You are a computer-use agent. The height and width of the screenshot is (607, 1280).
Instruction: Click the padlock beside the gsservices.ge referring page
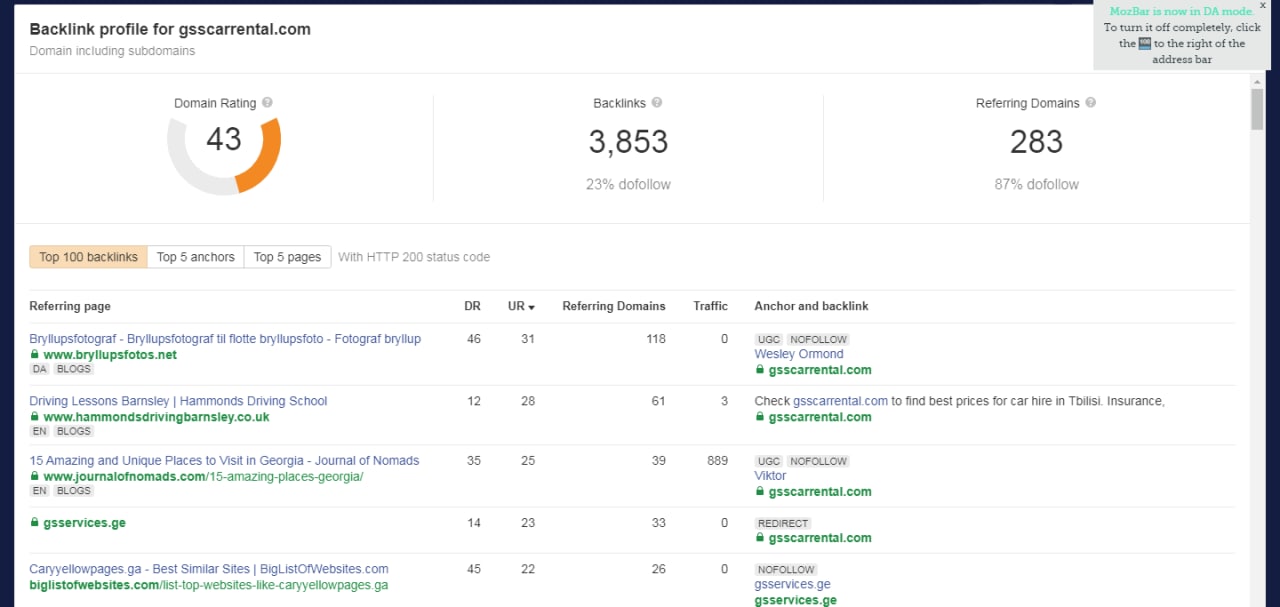pyautogui.click(x=35, y=523)
